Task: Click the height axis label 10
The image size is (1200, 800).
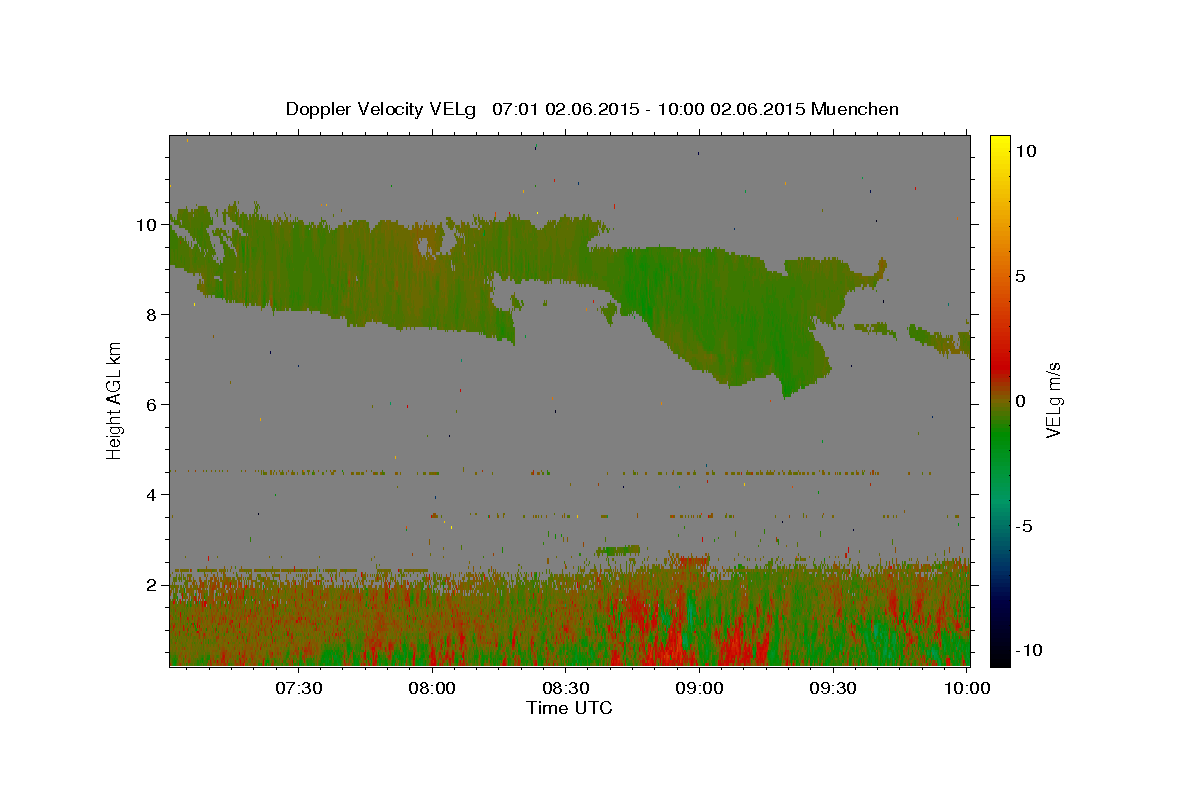Action: (147, 225)
